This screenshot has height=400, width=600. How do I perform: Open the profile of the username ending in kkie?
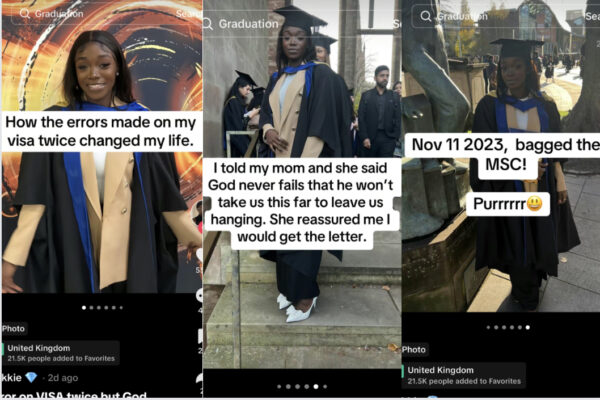(x=11, y=378)
